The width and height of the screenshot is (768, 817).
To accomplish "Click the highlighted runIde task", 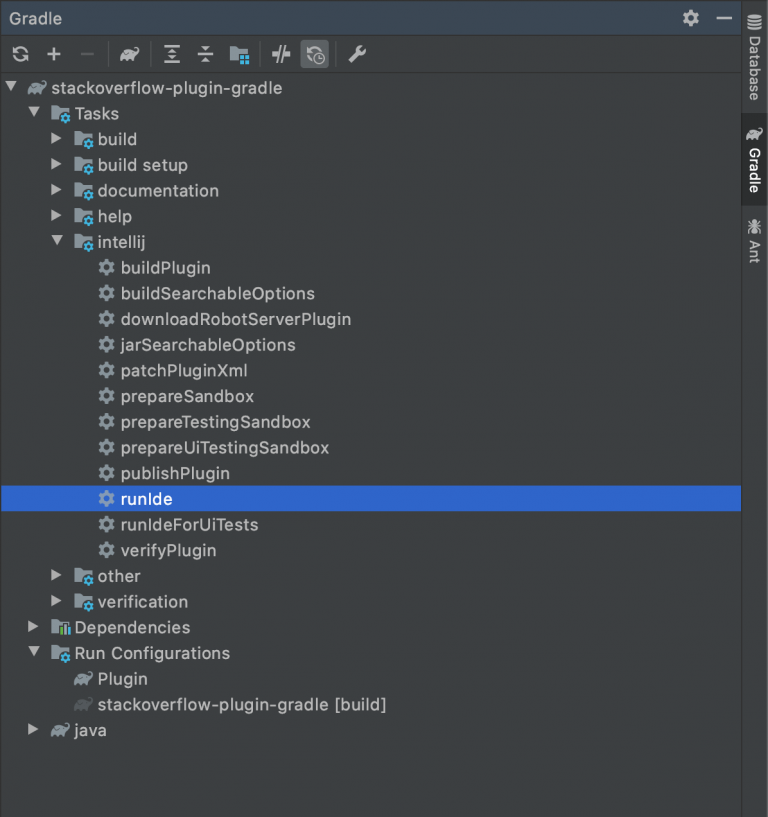I will [371, 499].
